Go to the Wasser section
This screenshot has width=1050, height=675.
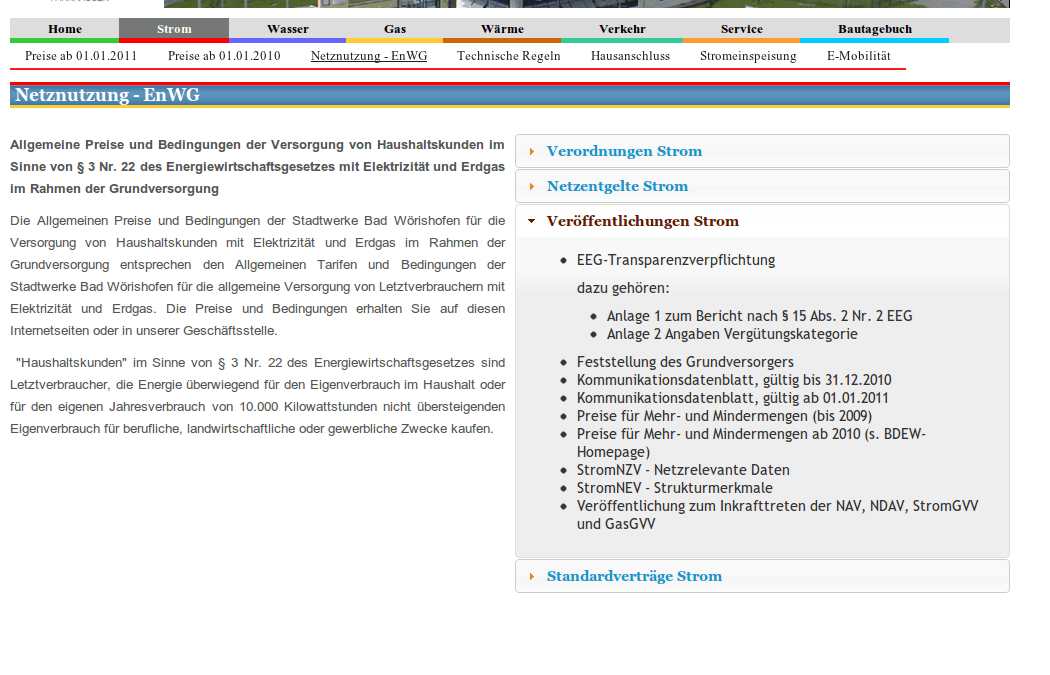click(x=287, y=29)
